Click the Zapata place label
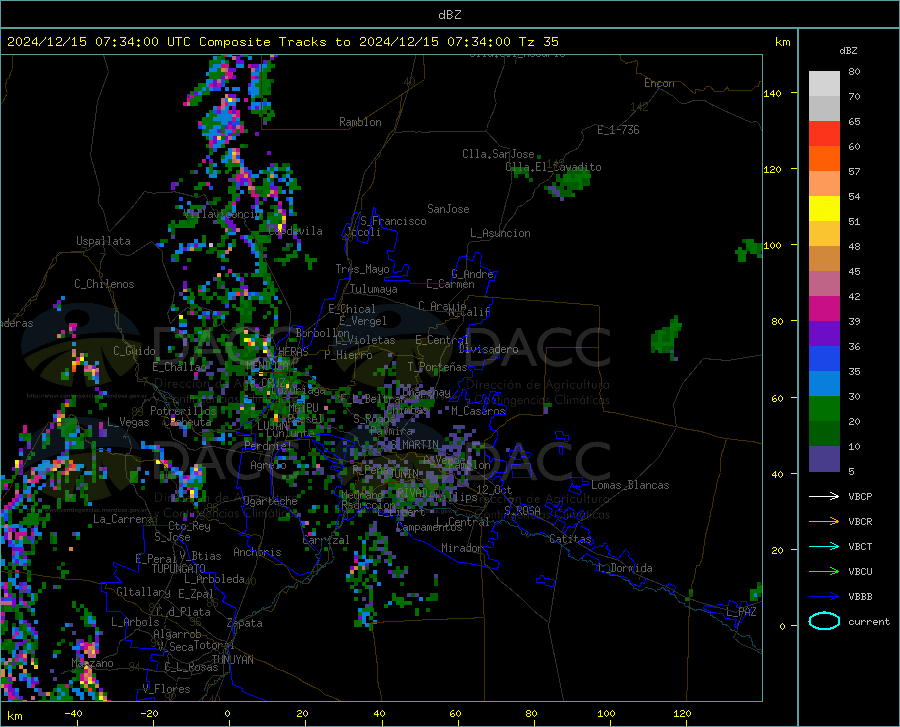This screenshot has height=727, width=900. point(245,623)
